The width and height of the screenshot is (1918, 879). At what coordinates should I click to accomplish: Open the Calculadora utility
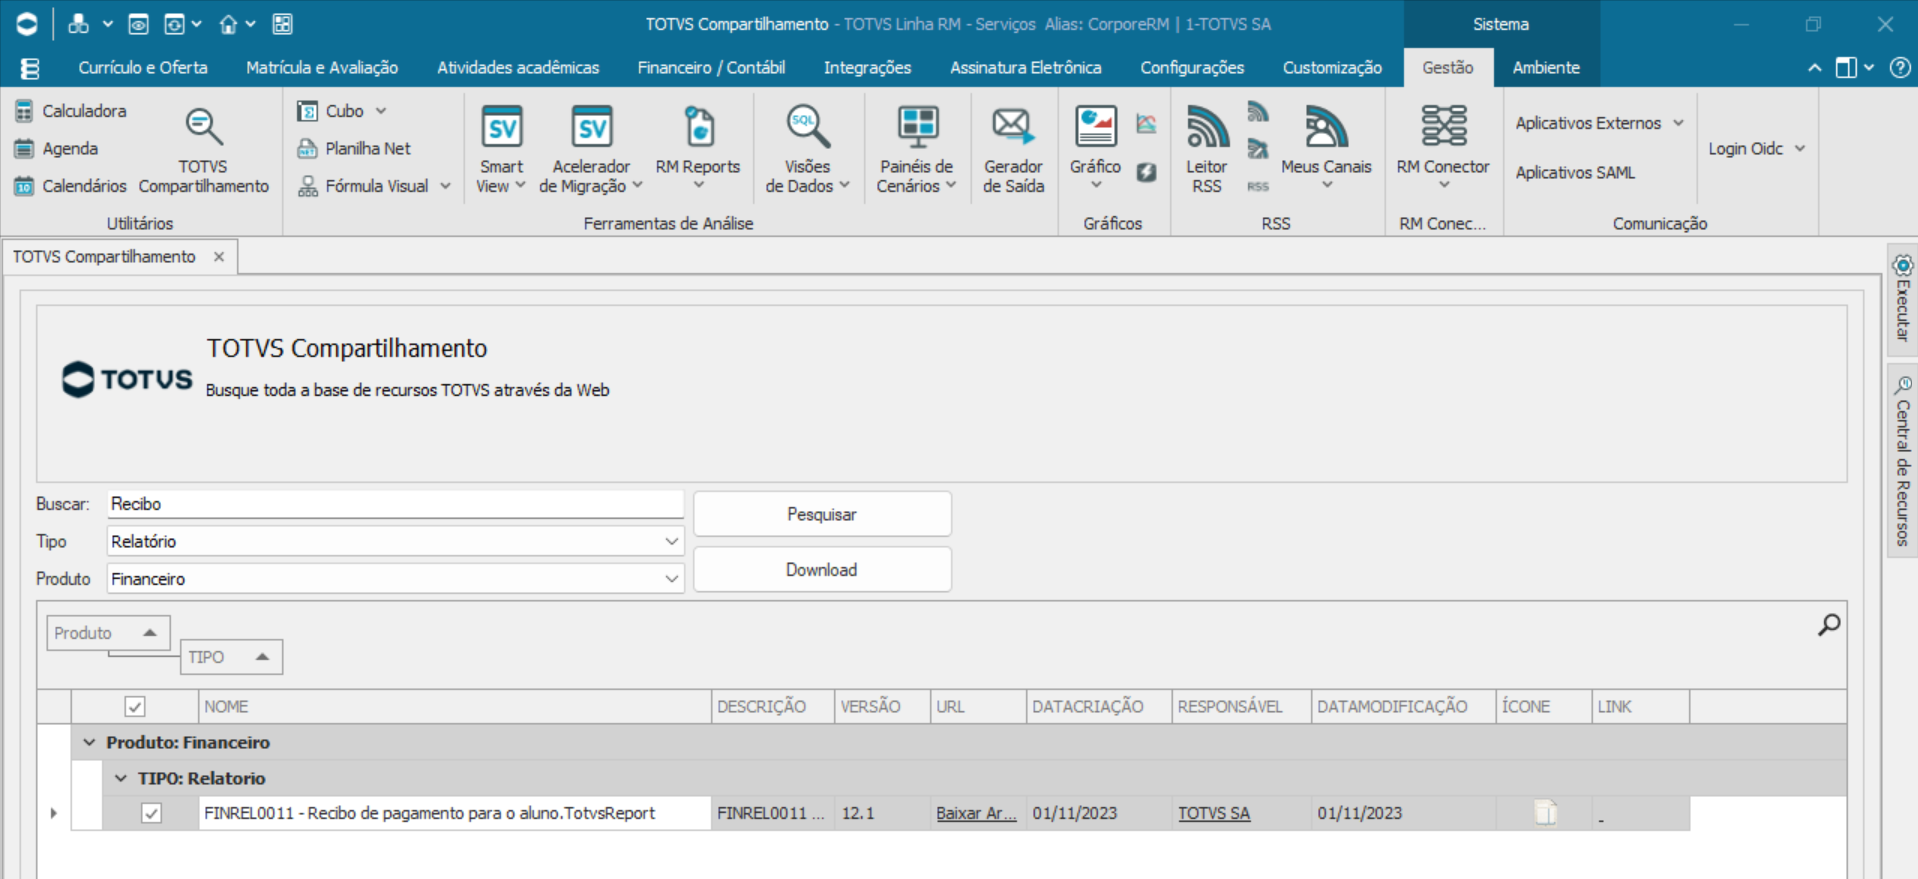pyautogui.click(x=71, y=111)
